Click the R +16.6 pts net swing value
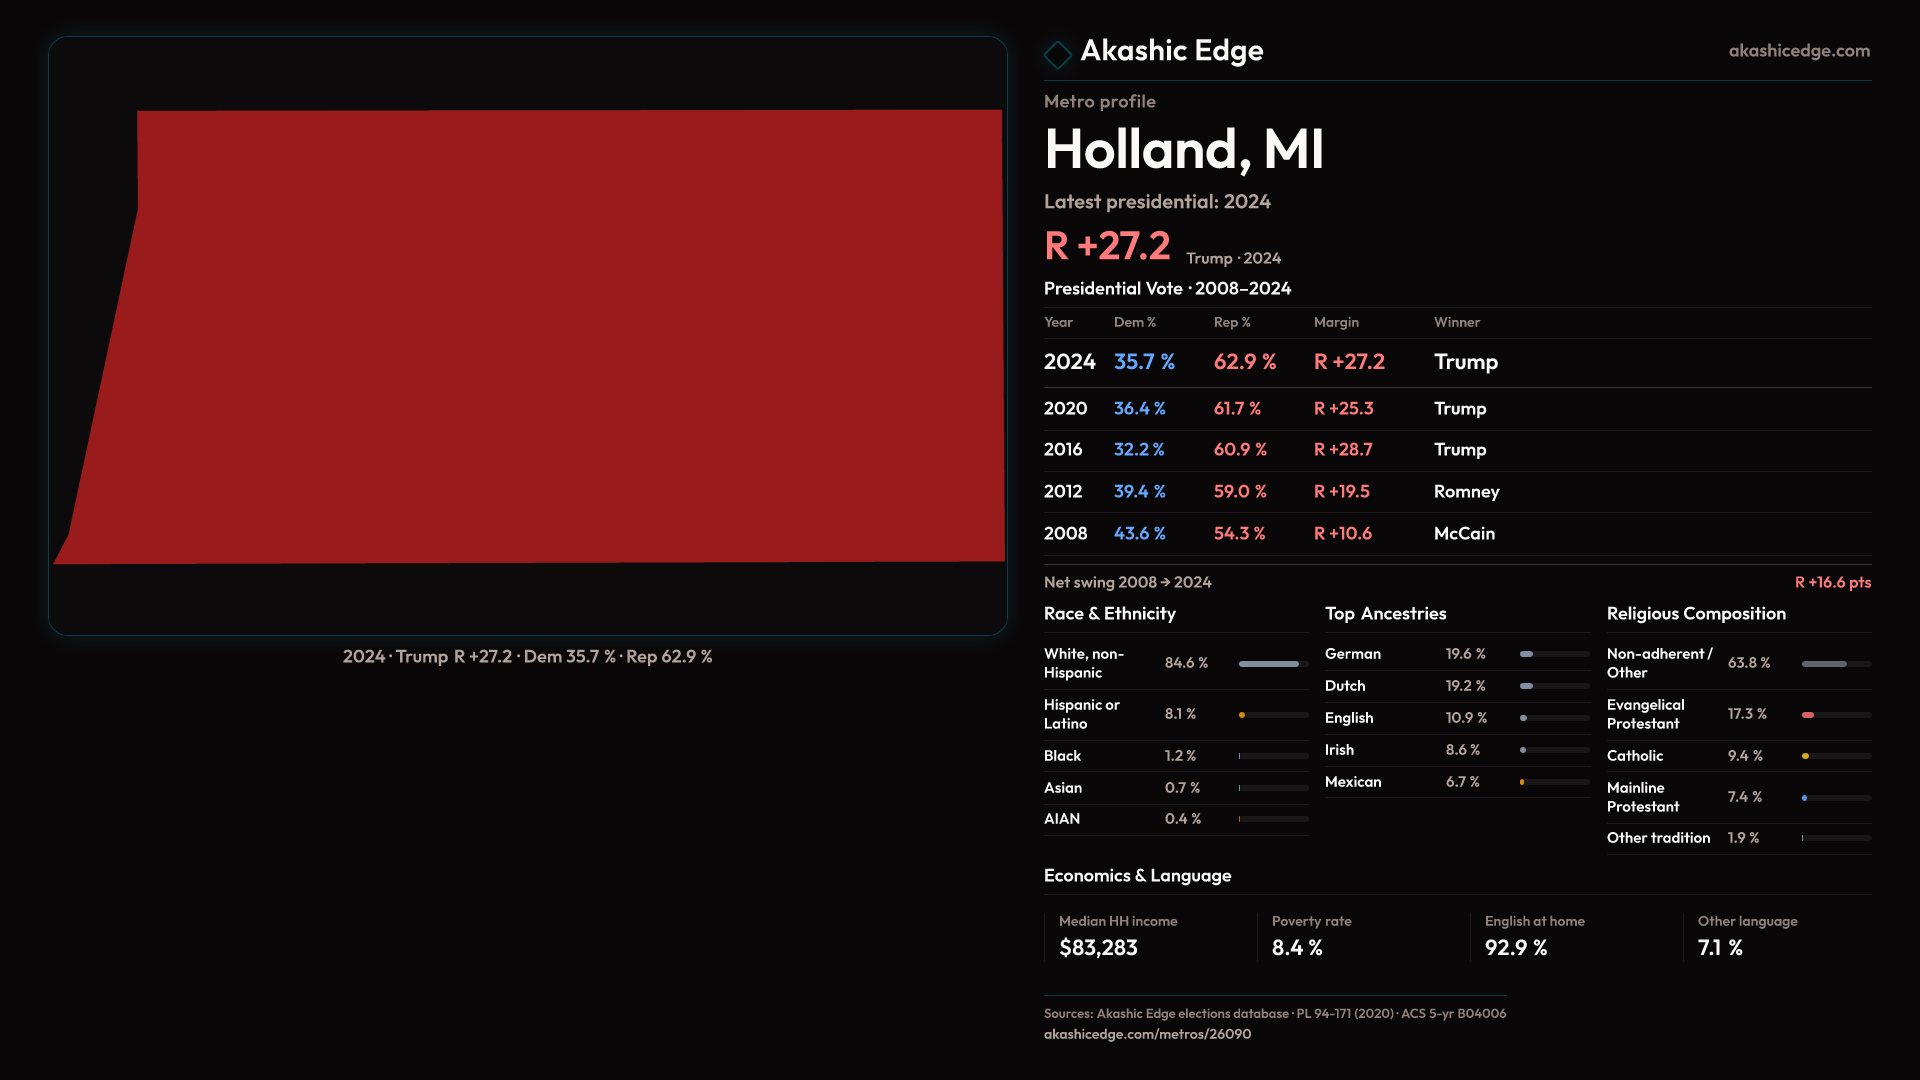1920x1080 pixels. (1832, 583)
